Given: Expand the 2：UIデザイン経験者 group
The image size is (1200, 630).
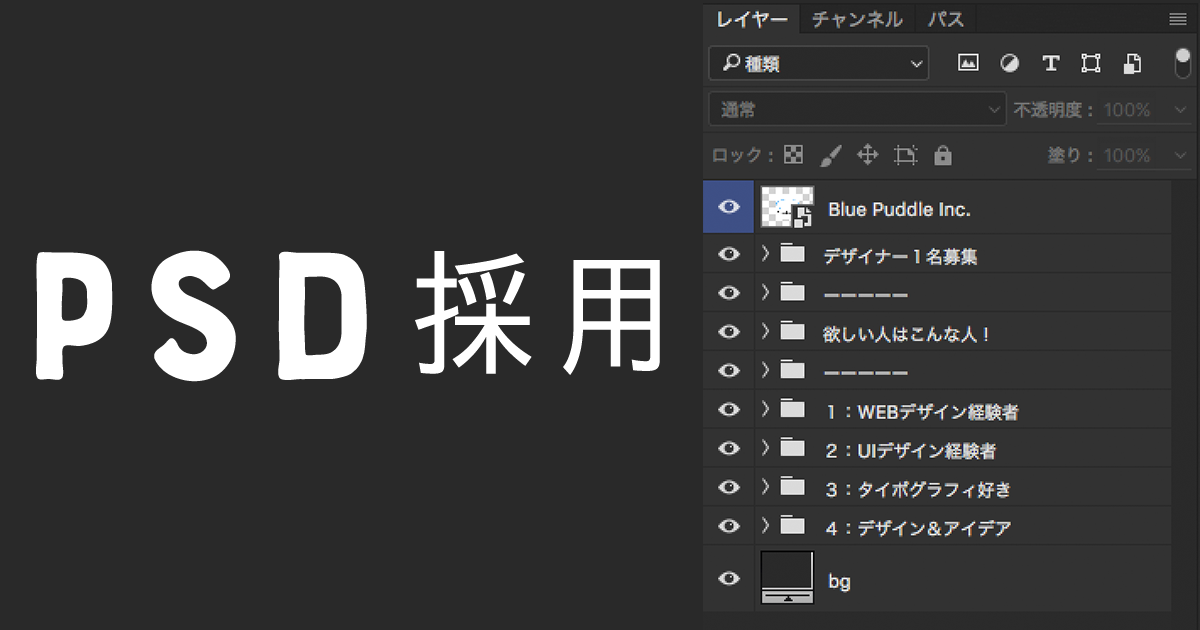Looking at the screenshot, I should tap(763, 449).
